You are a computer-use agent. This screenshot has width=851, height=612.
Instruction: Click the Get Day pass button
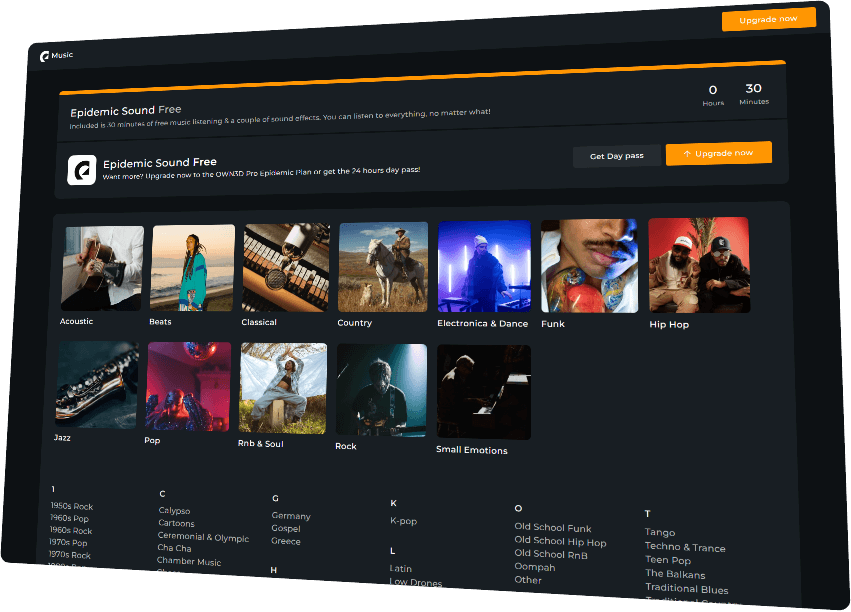click(x=617, y=156)
